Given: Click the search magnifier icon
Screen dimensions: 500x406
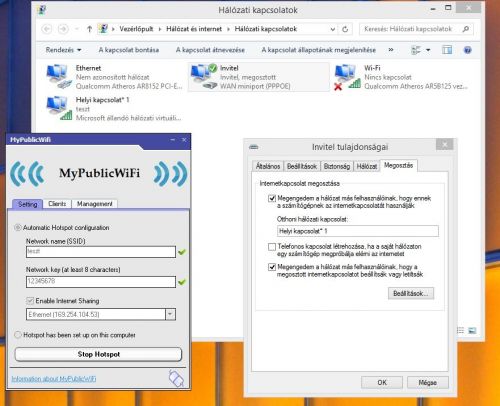Looking at the screenshot, I should click(466, 29).
